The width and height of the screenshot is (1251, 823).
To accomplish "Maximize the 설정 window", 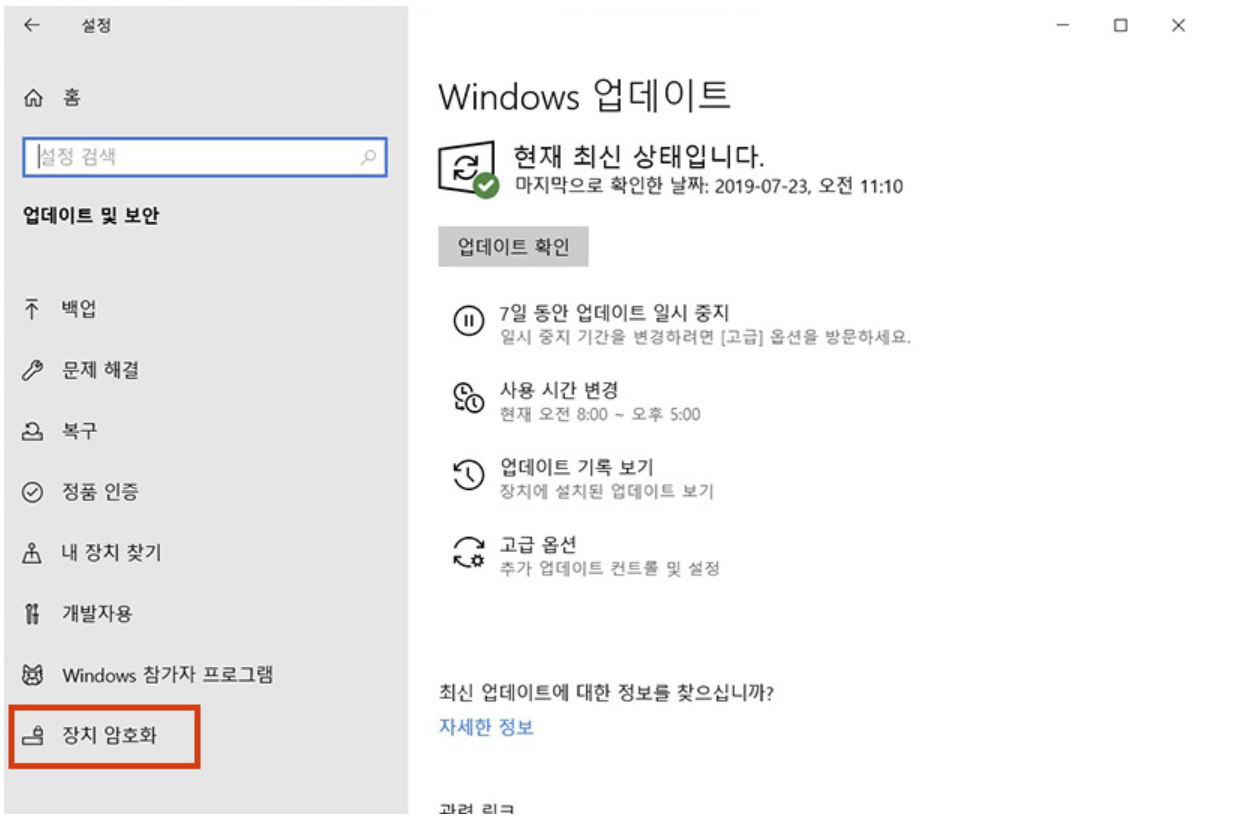I will coord(1121,26).
